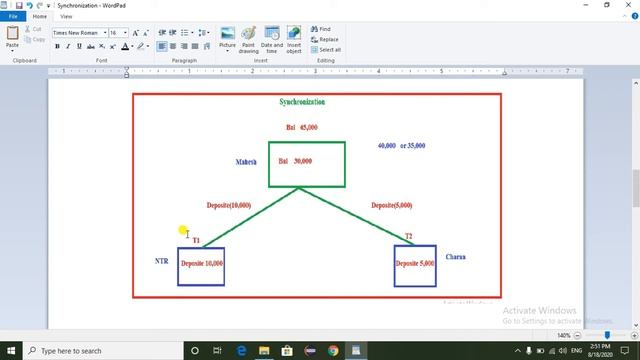Undo the last action
The height and width of the screenshot is (360, 640).
coord(29,5)
